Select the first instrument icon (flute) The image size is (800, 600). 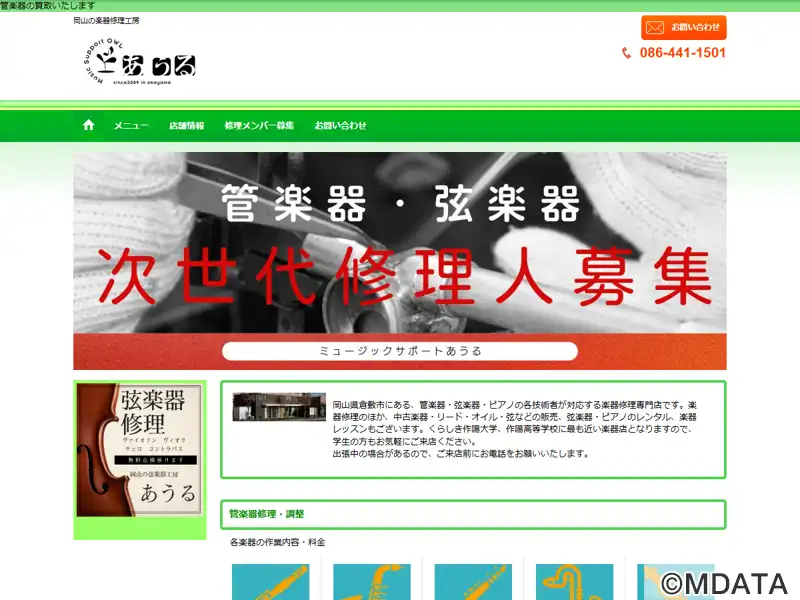[x=270, y=582]
